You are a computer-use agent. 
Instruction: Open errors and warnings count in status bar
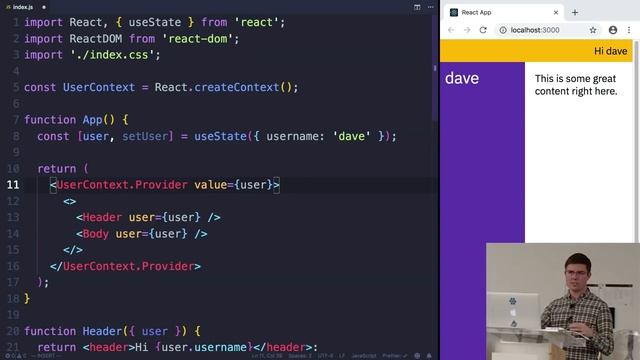tap(16, 356)
